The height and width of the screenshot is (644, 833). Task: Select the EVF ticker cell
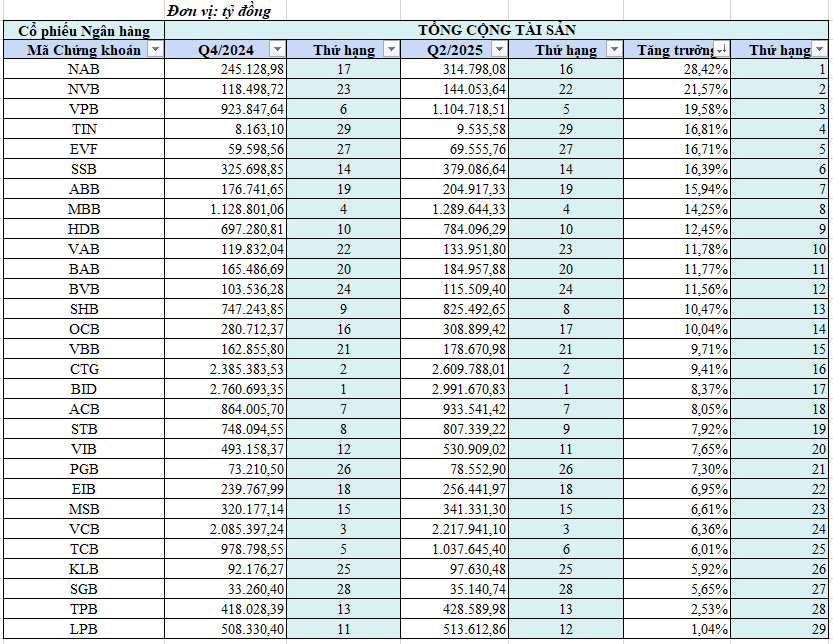84,149
